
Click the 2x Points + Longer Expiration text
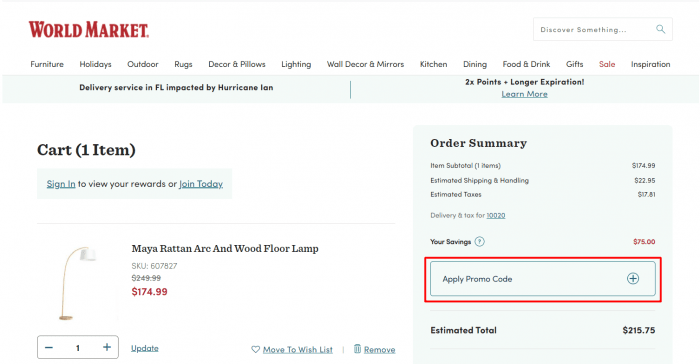click(525, 82)
